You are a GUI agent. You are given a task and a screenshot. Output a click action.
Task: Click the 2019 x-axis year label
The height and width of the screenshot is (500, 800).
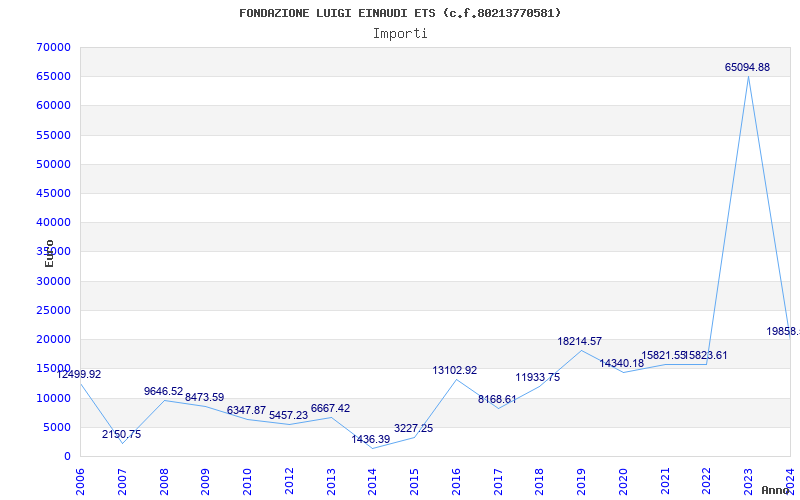pos(582,481)
